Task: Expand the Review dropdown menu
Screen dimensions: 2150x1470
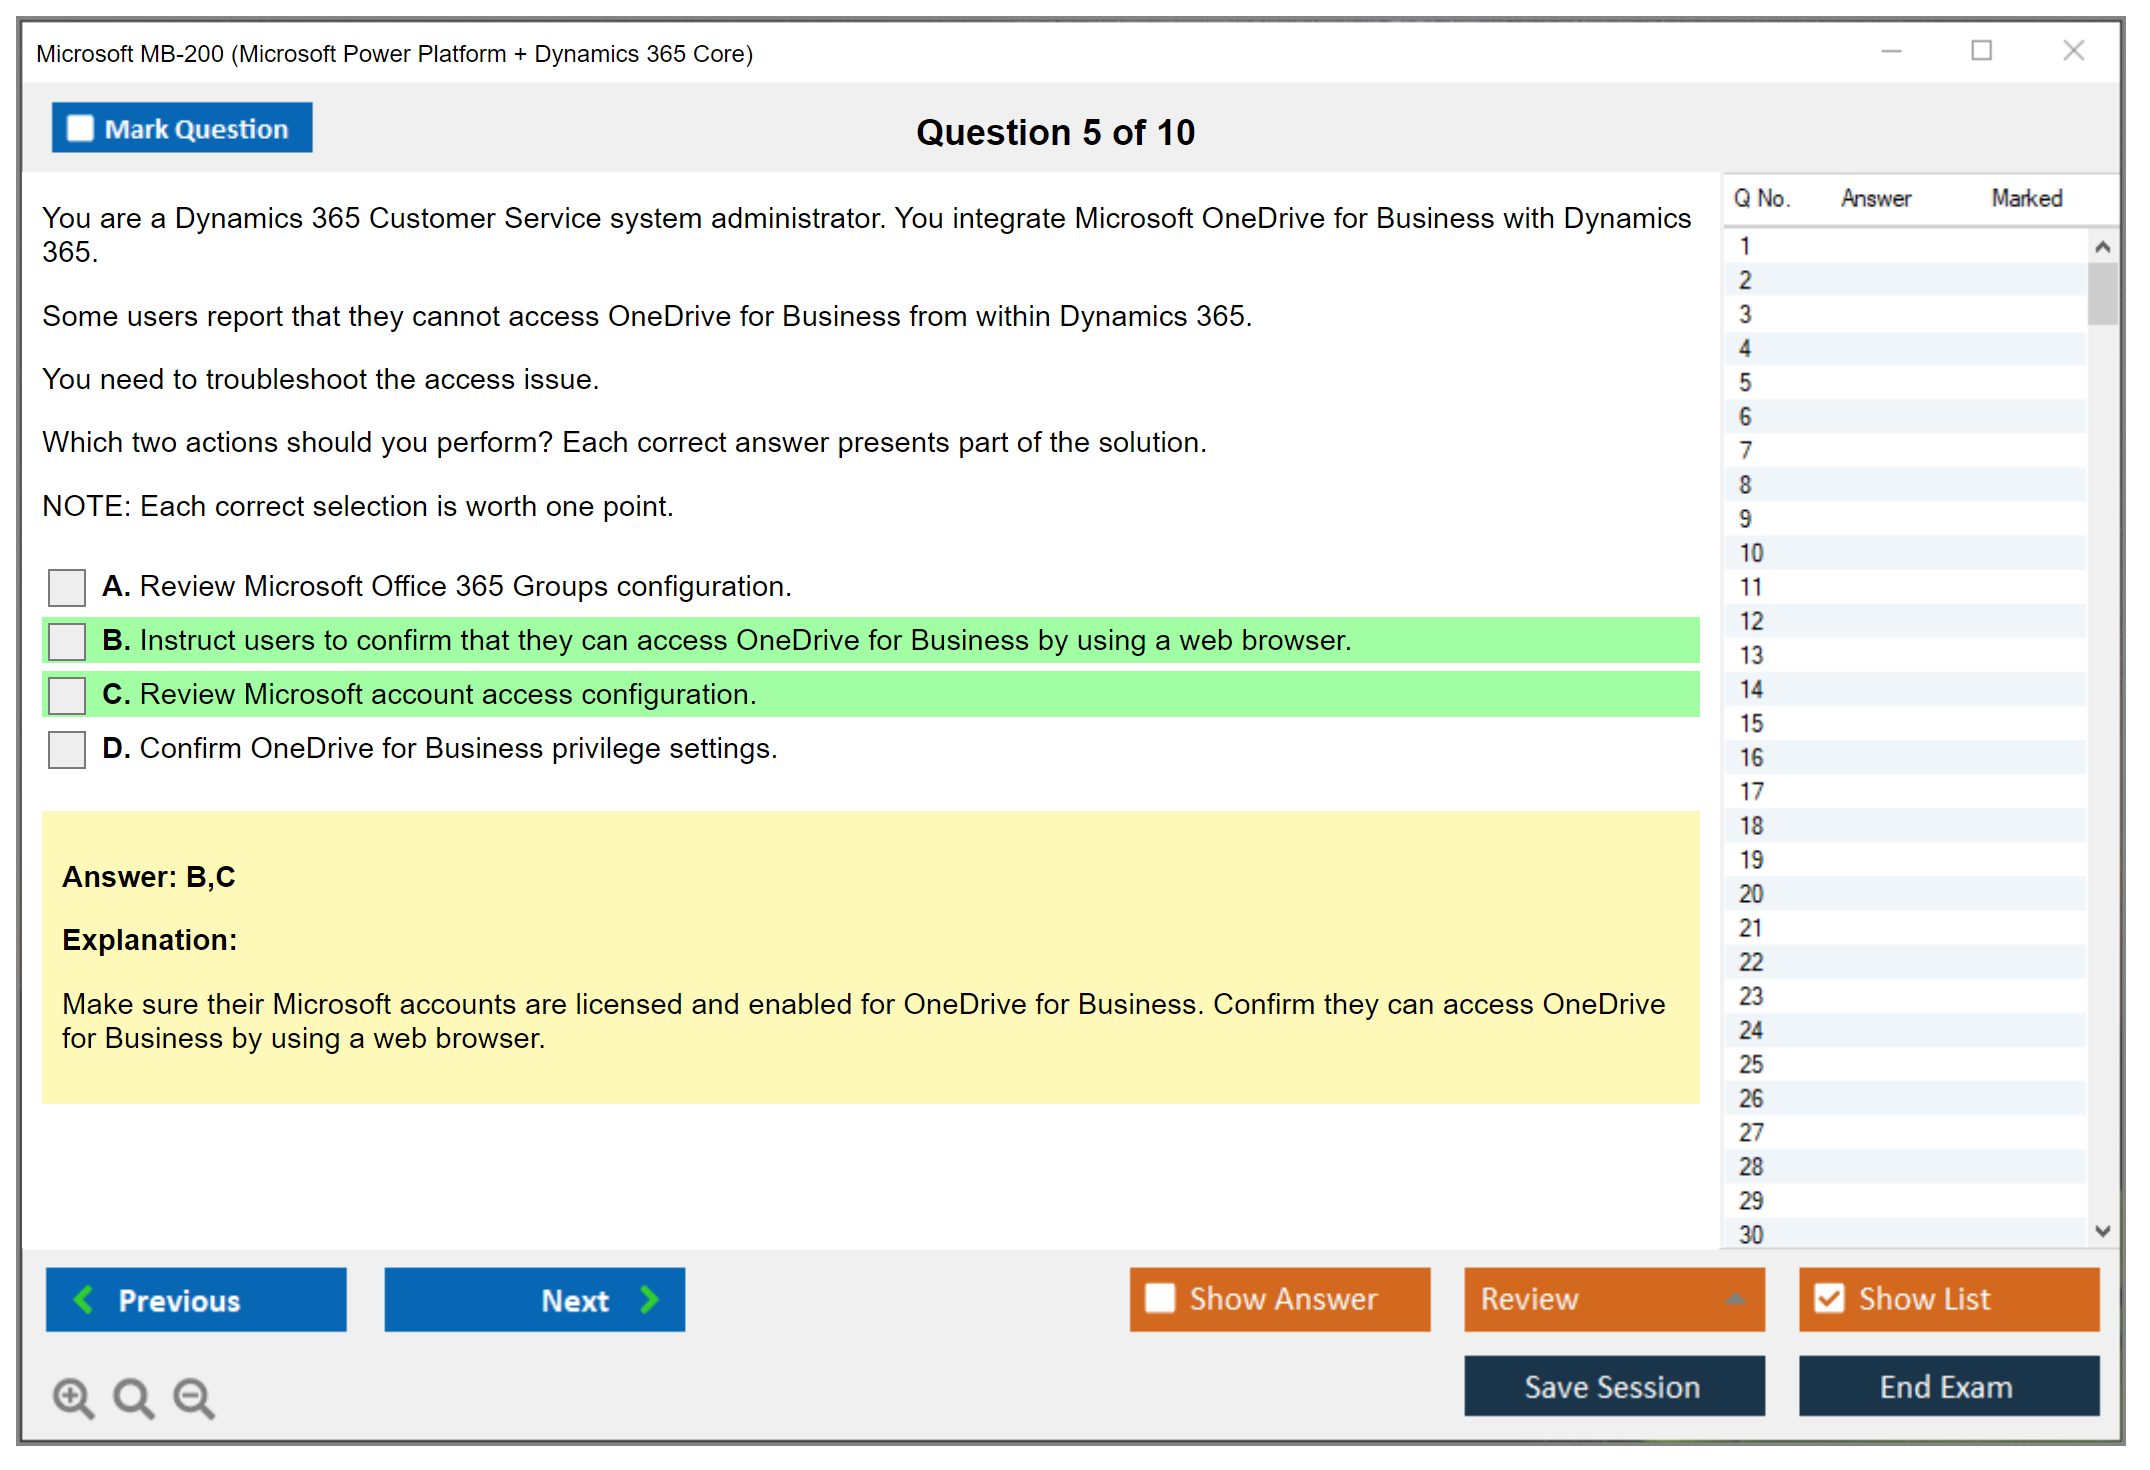Action: click(1735, 1298)
